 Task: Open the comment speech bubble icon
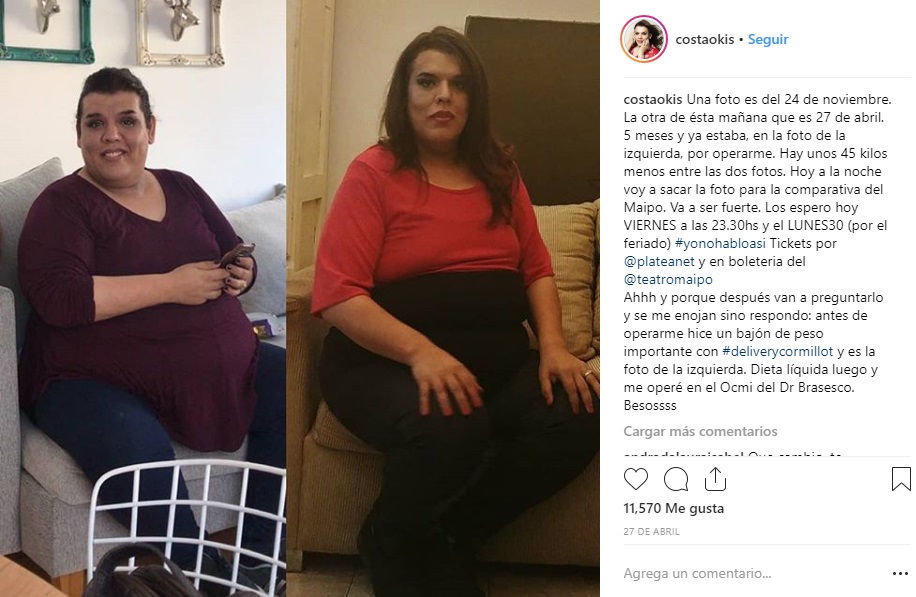pyautogui.click(x=676, y=479)
